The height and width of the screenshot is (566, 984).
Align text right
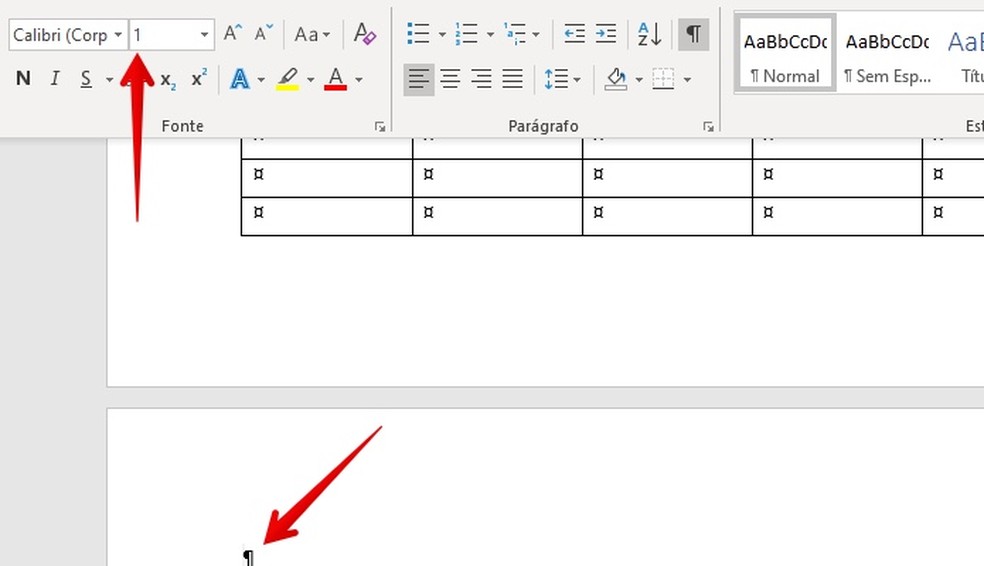(x=481, y=79)
